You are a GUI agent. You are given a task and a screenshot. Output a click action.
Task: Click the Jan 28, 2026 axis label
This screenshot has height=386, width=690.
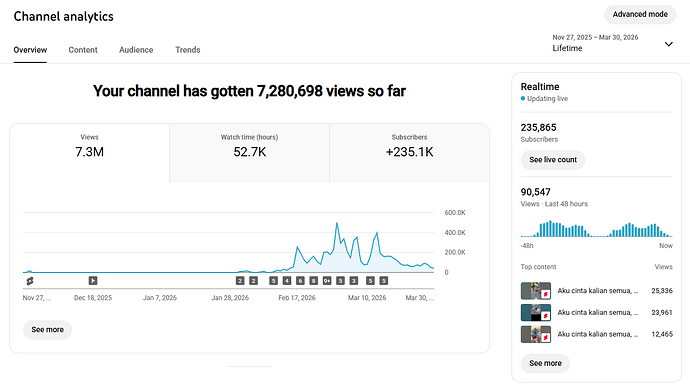pos(230,298)
